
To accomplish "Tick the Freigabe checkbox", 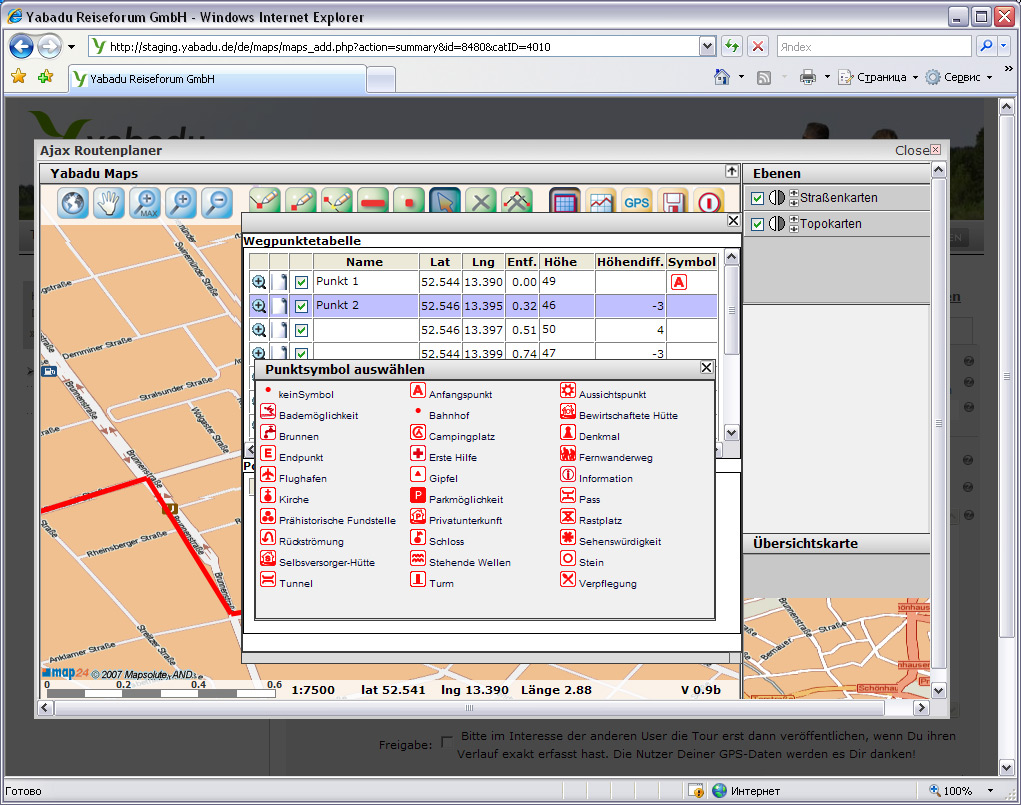I will [447, 742].
